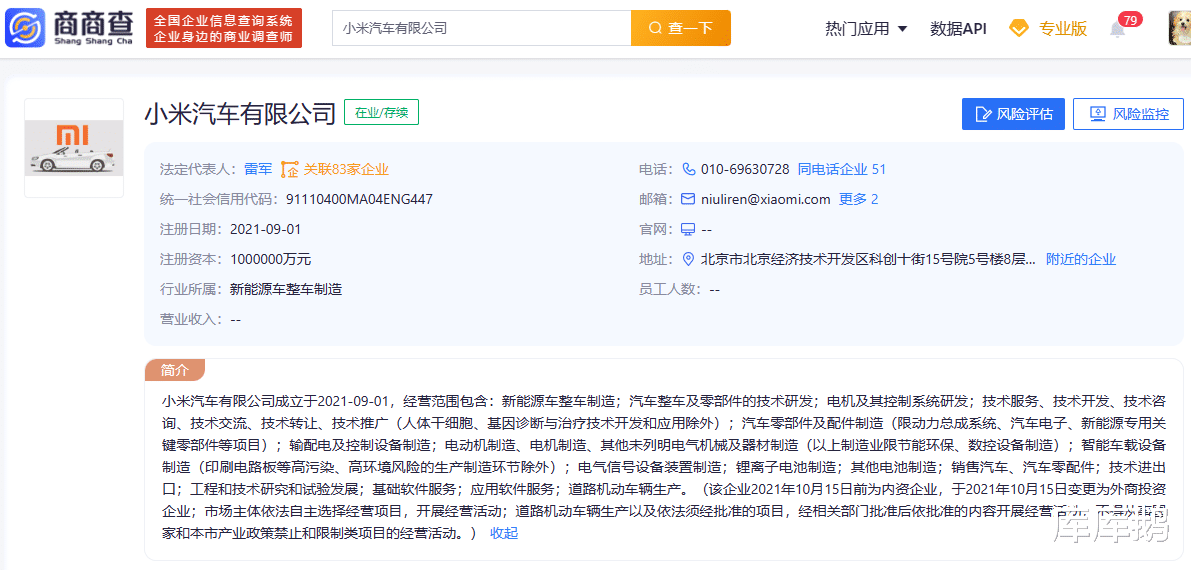1191x570 pixels.
Task: Click the location pin icon by the address
Action: point(688,259)
